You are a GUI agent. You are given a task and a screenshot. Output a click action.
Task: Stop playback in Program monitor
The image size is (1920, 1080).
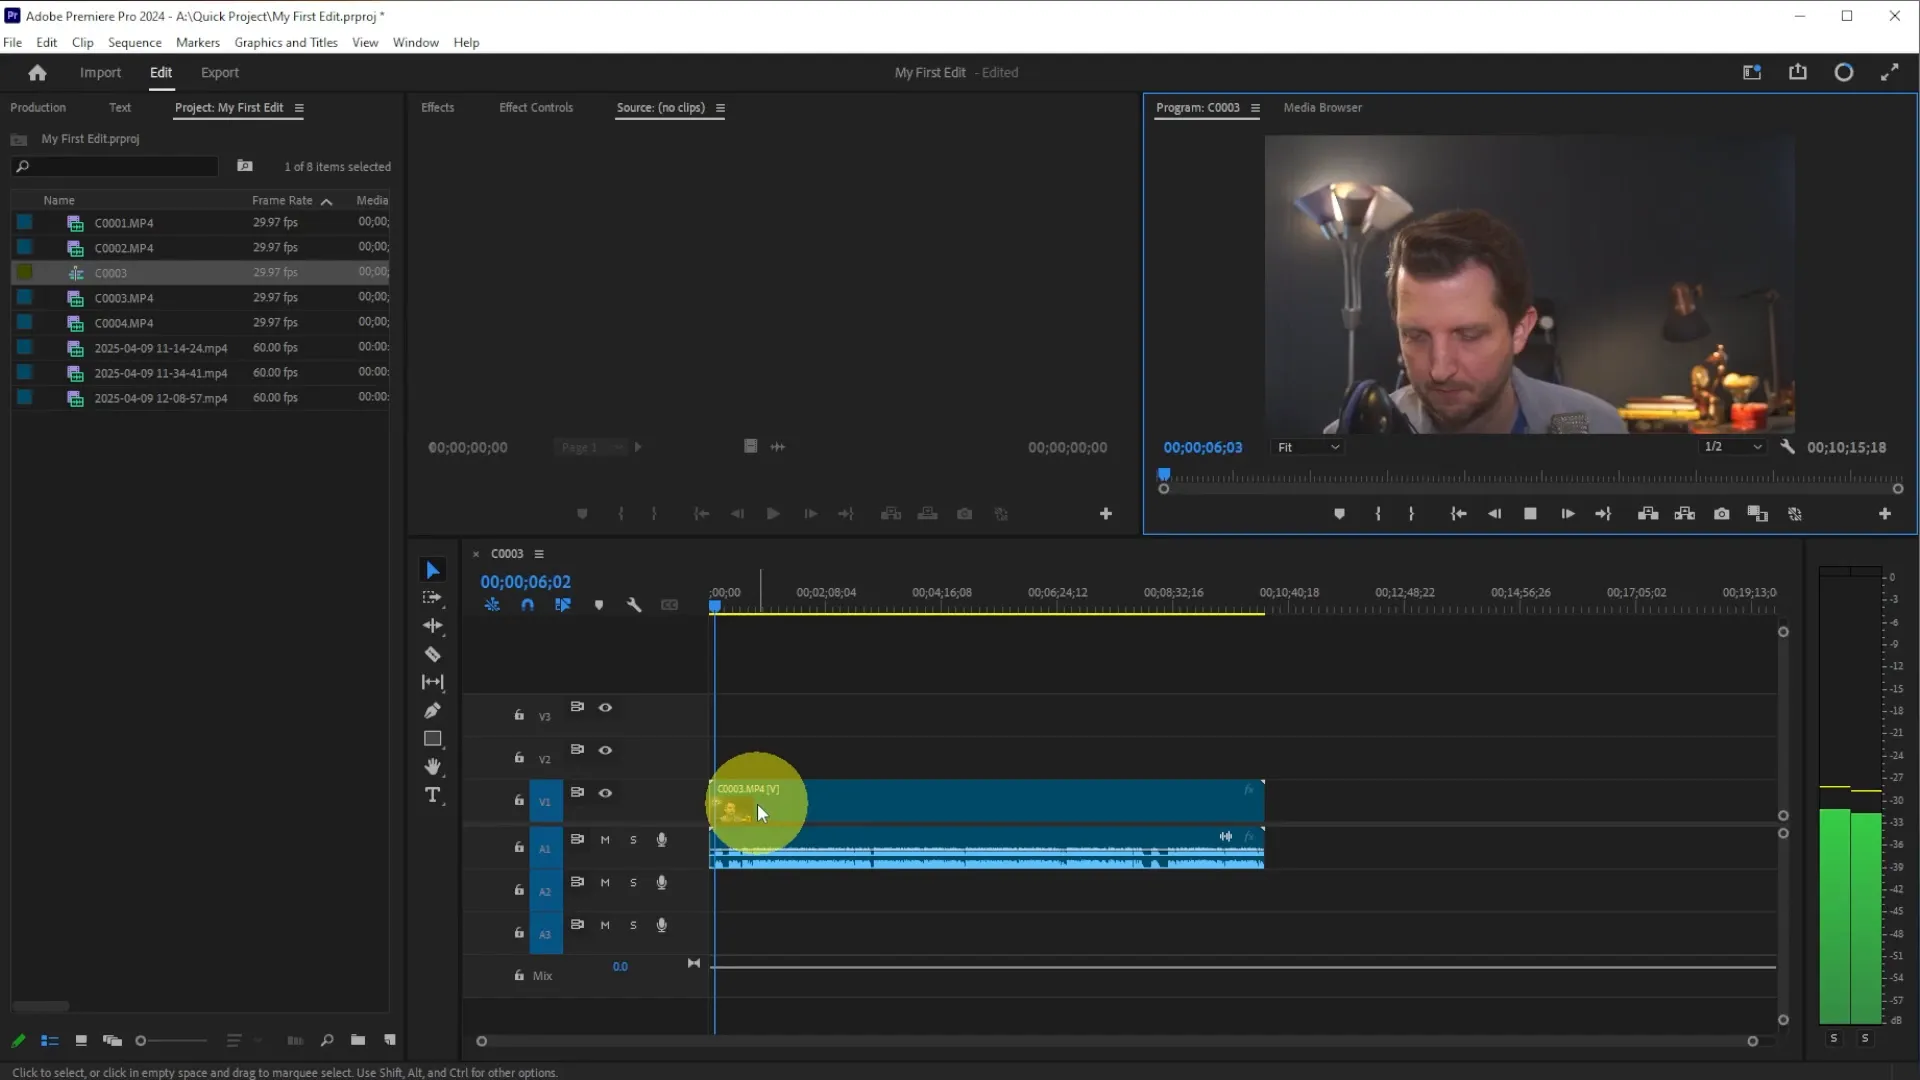click(x=1530, y=514)
